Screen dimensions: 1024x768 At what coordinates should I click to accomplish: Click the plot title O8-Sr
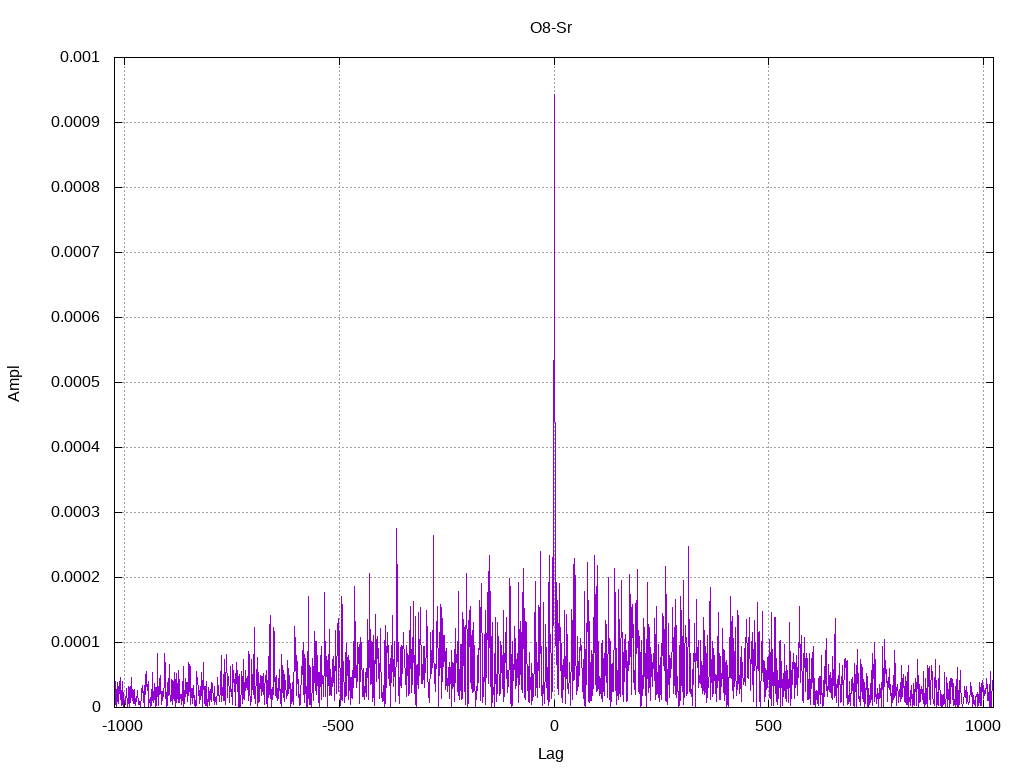(551, 28)
